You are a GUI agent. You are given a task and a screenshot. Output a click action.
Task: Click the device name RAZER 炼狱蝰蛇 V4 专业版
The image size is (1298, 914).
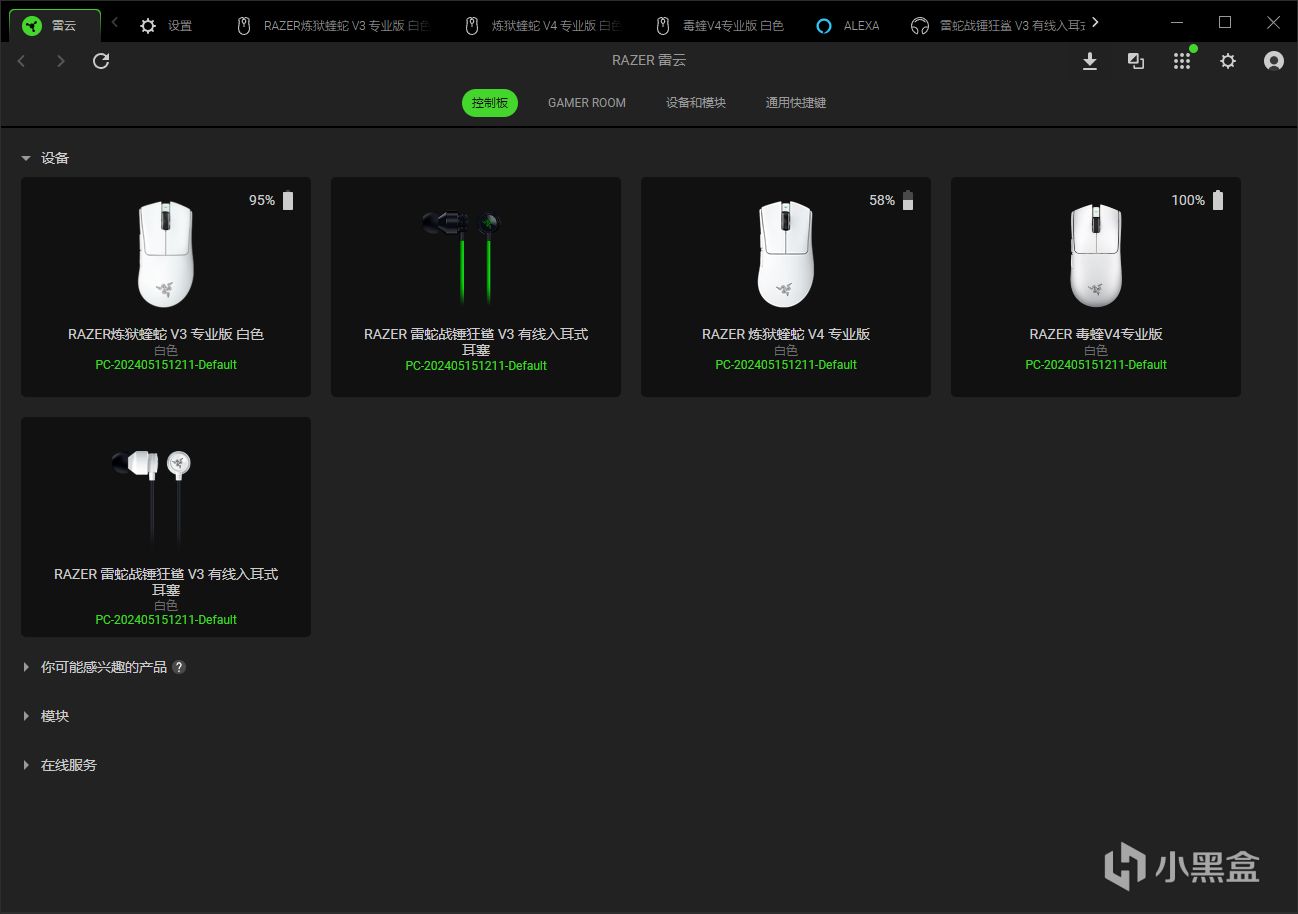(786, 334)
